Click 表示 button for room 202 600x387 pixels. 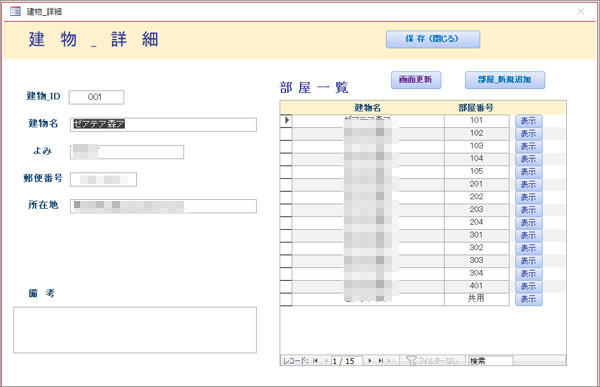pyautogui.click(x=528, y=197)
